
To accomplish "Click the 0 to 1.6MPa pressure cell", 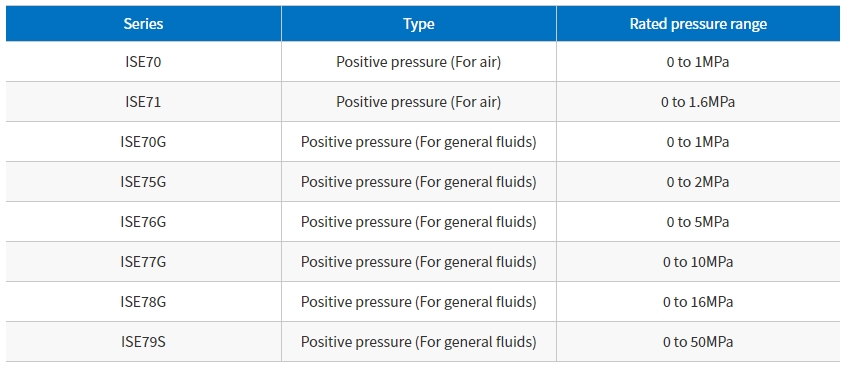I will pos(698,102).
